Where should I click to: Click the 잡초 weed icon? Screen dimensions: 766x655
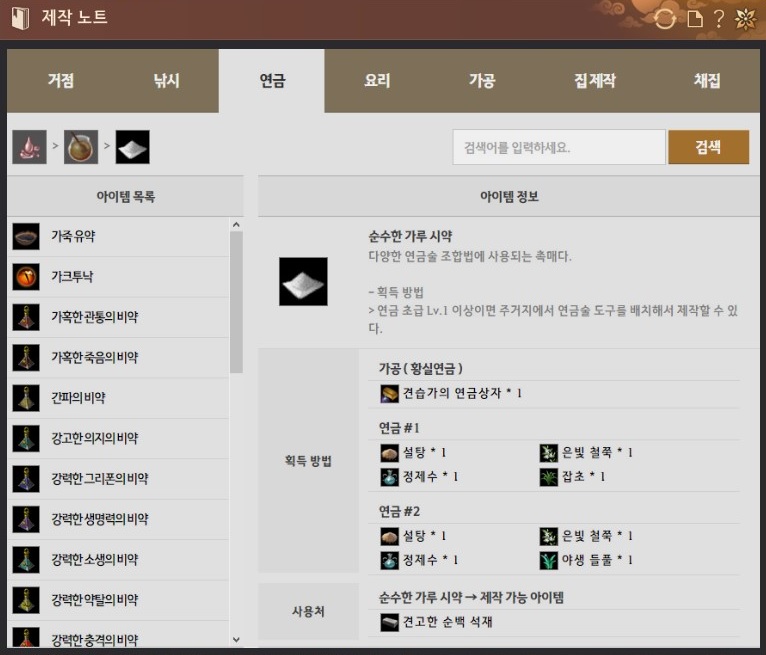[549, 477]
